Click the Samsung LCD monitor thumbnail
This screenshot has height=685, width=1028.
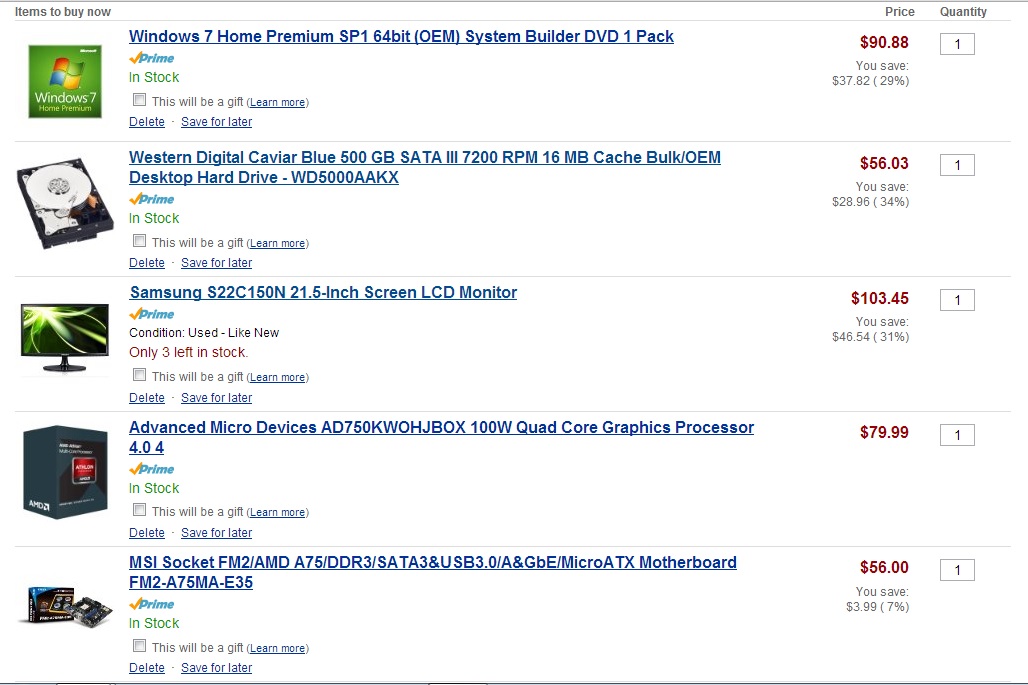pos(65,337)
